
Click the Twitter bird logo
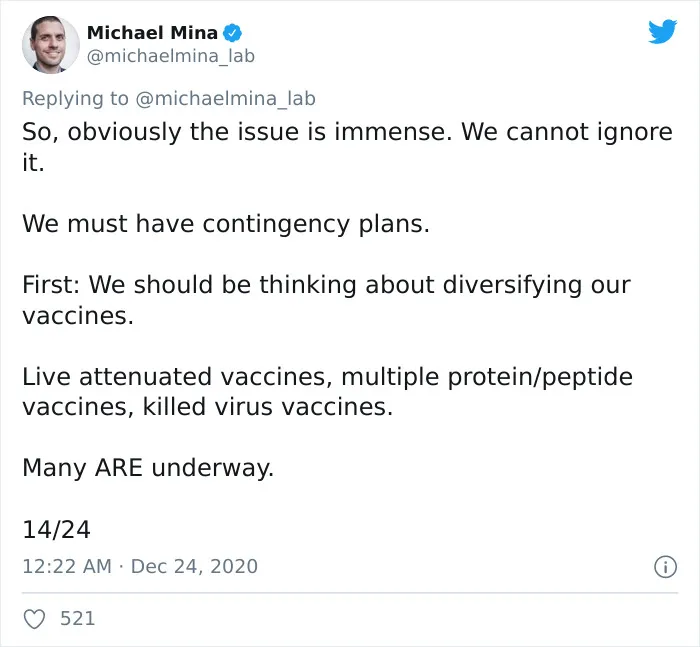(662, 31)
